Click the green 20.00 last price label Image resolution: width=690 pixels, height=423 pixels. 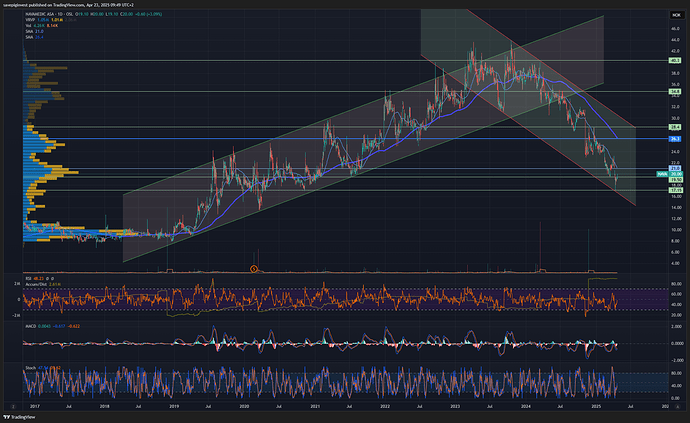click(x=675, y=174)
